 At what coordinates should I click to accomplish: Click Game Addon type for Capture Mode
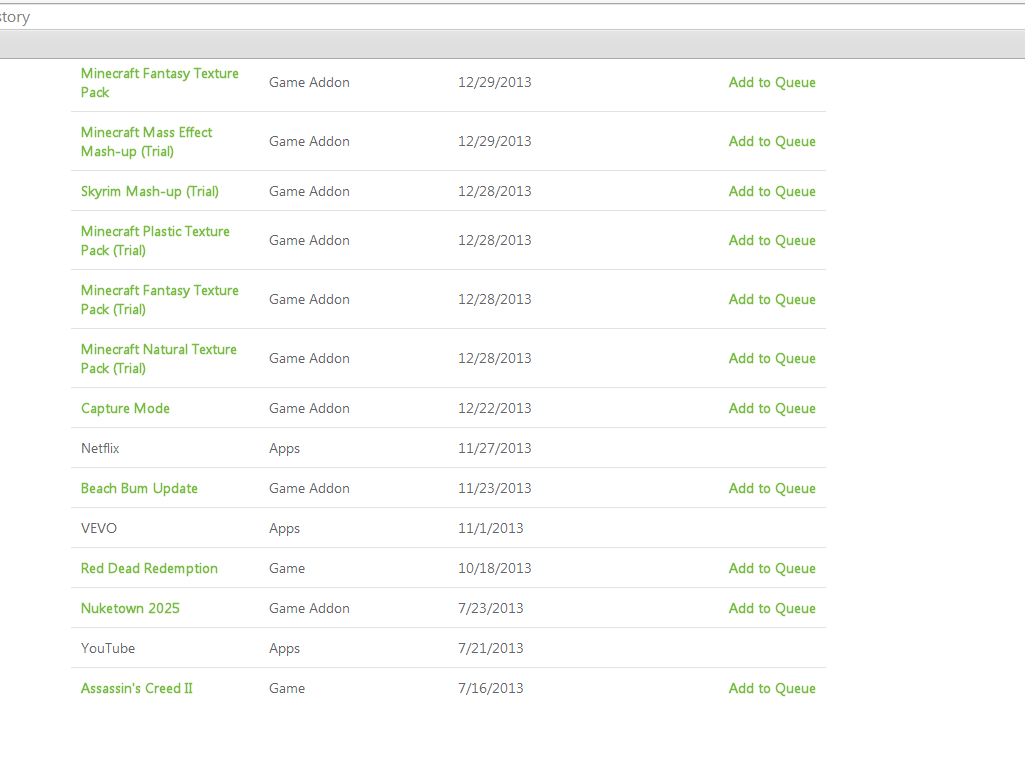pos(309,409)
